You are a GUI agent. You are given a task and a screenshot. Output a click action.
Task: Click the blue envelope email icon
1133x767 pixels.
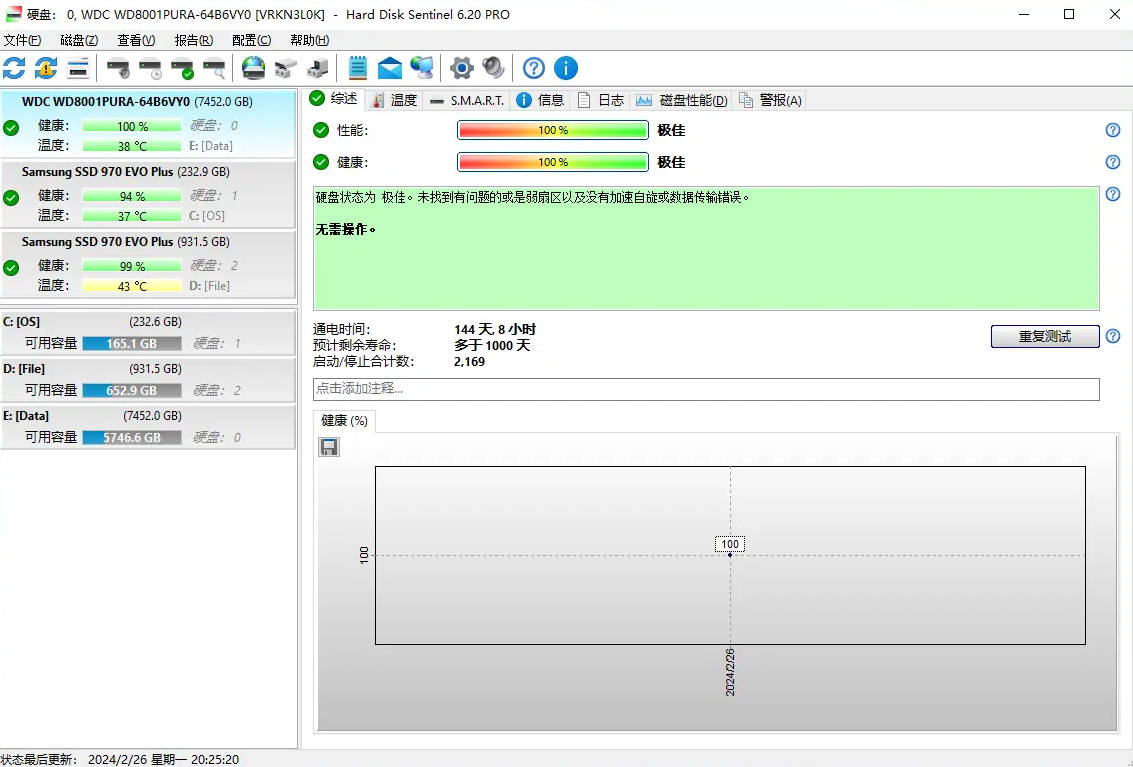[389, 69]
